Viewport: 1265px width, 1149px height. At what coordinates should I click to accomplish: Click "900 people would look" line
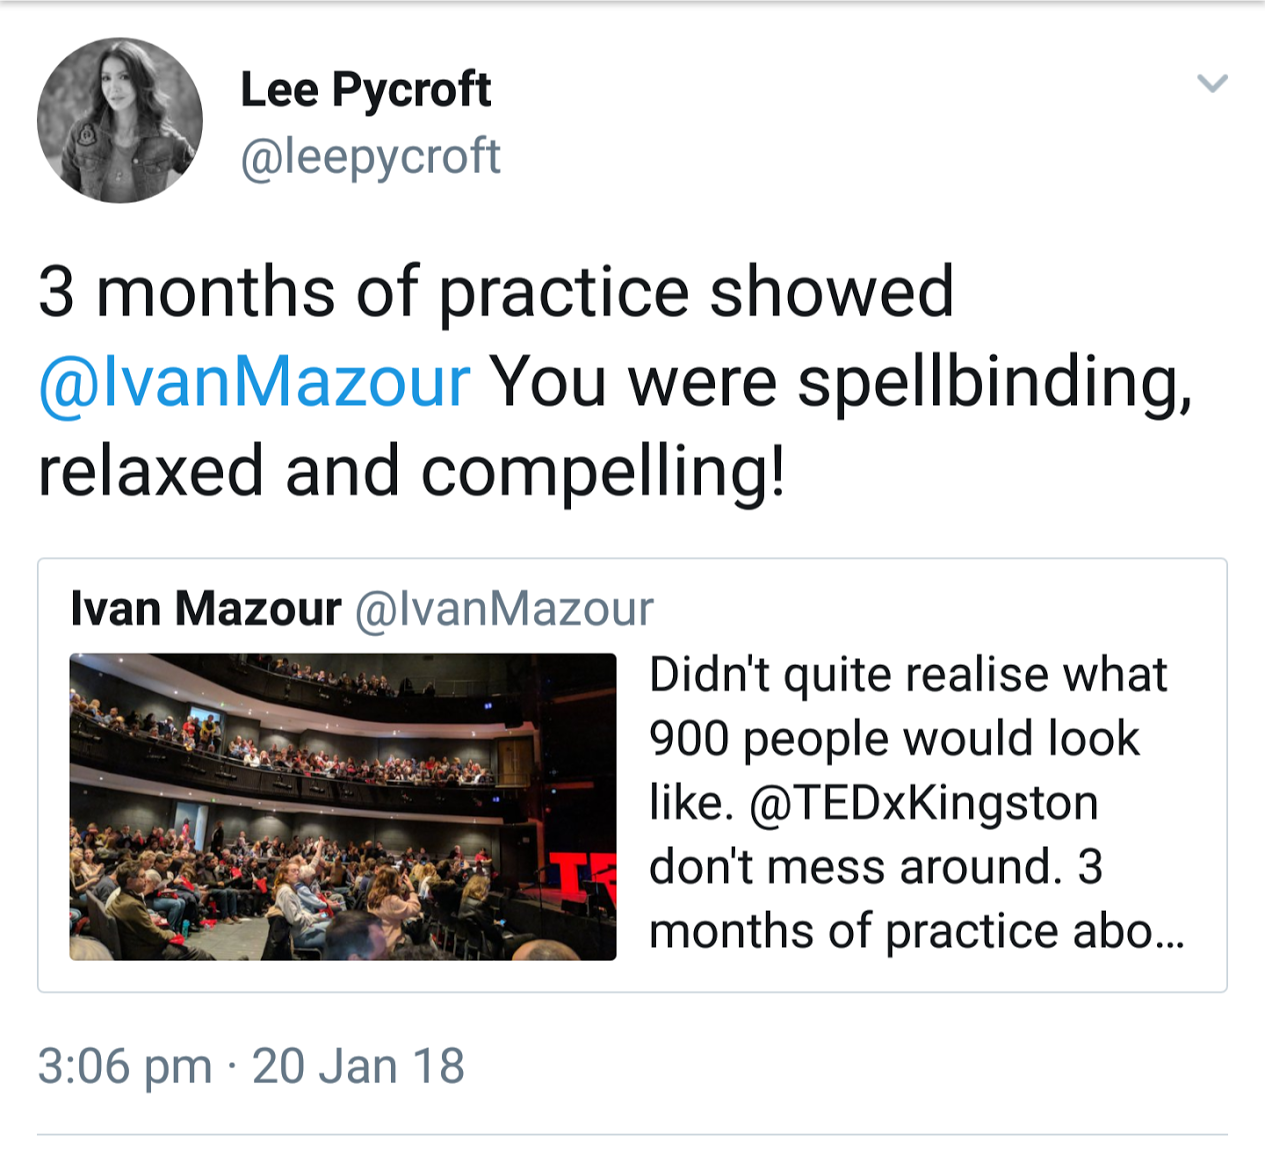(x=894, y=739)
